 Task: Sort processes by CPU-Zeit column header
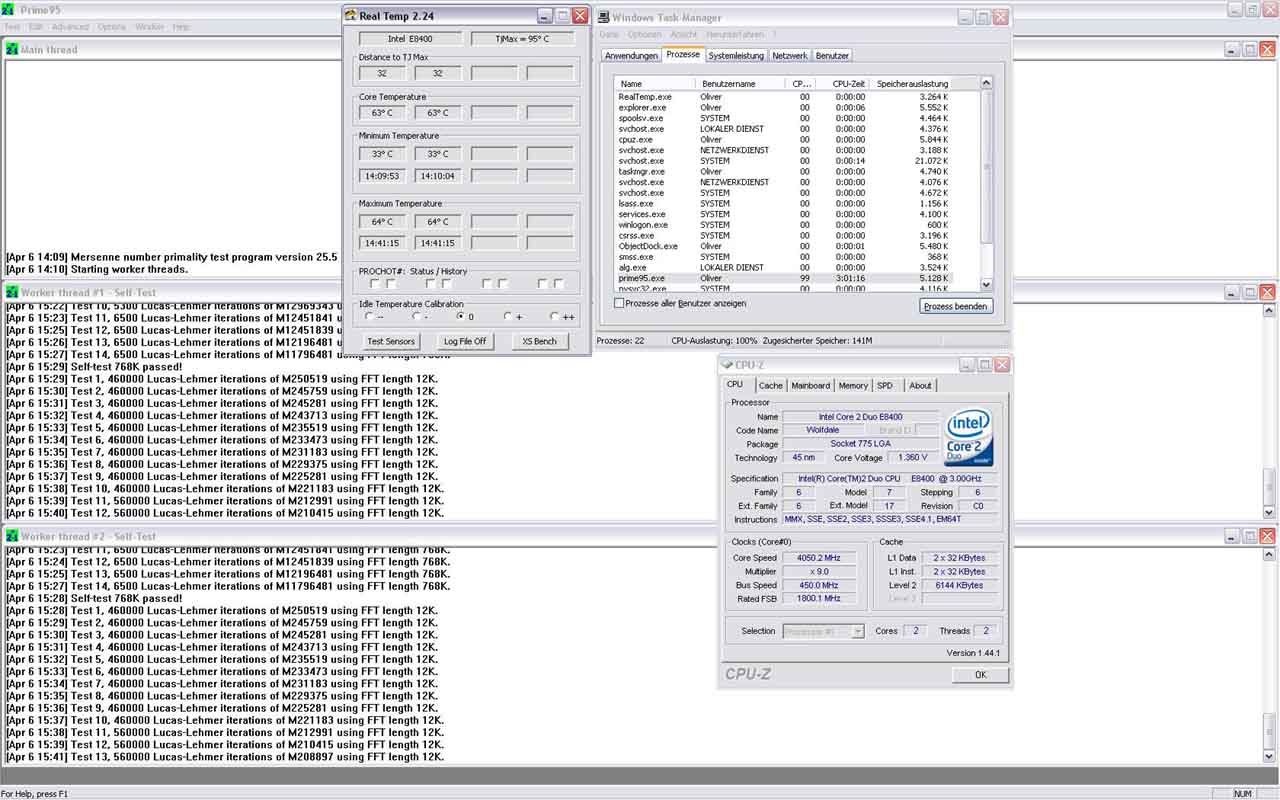coord(841,84)
